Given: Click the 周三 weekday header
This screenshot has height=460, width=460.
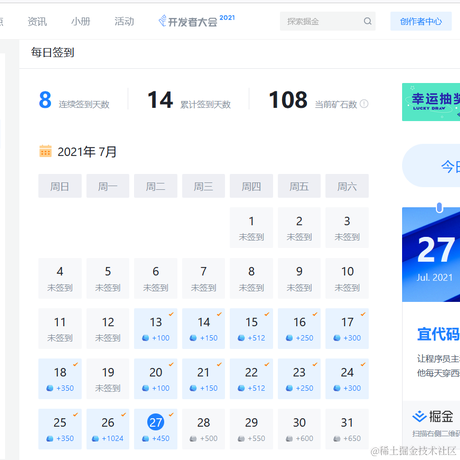Looking at the screenshot, I should 203,186.
